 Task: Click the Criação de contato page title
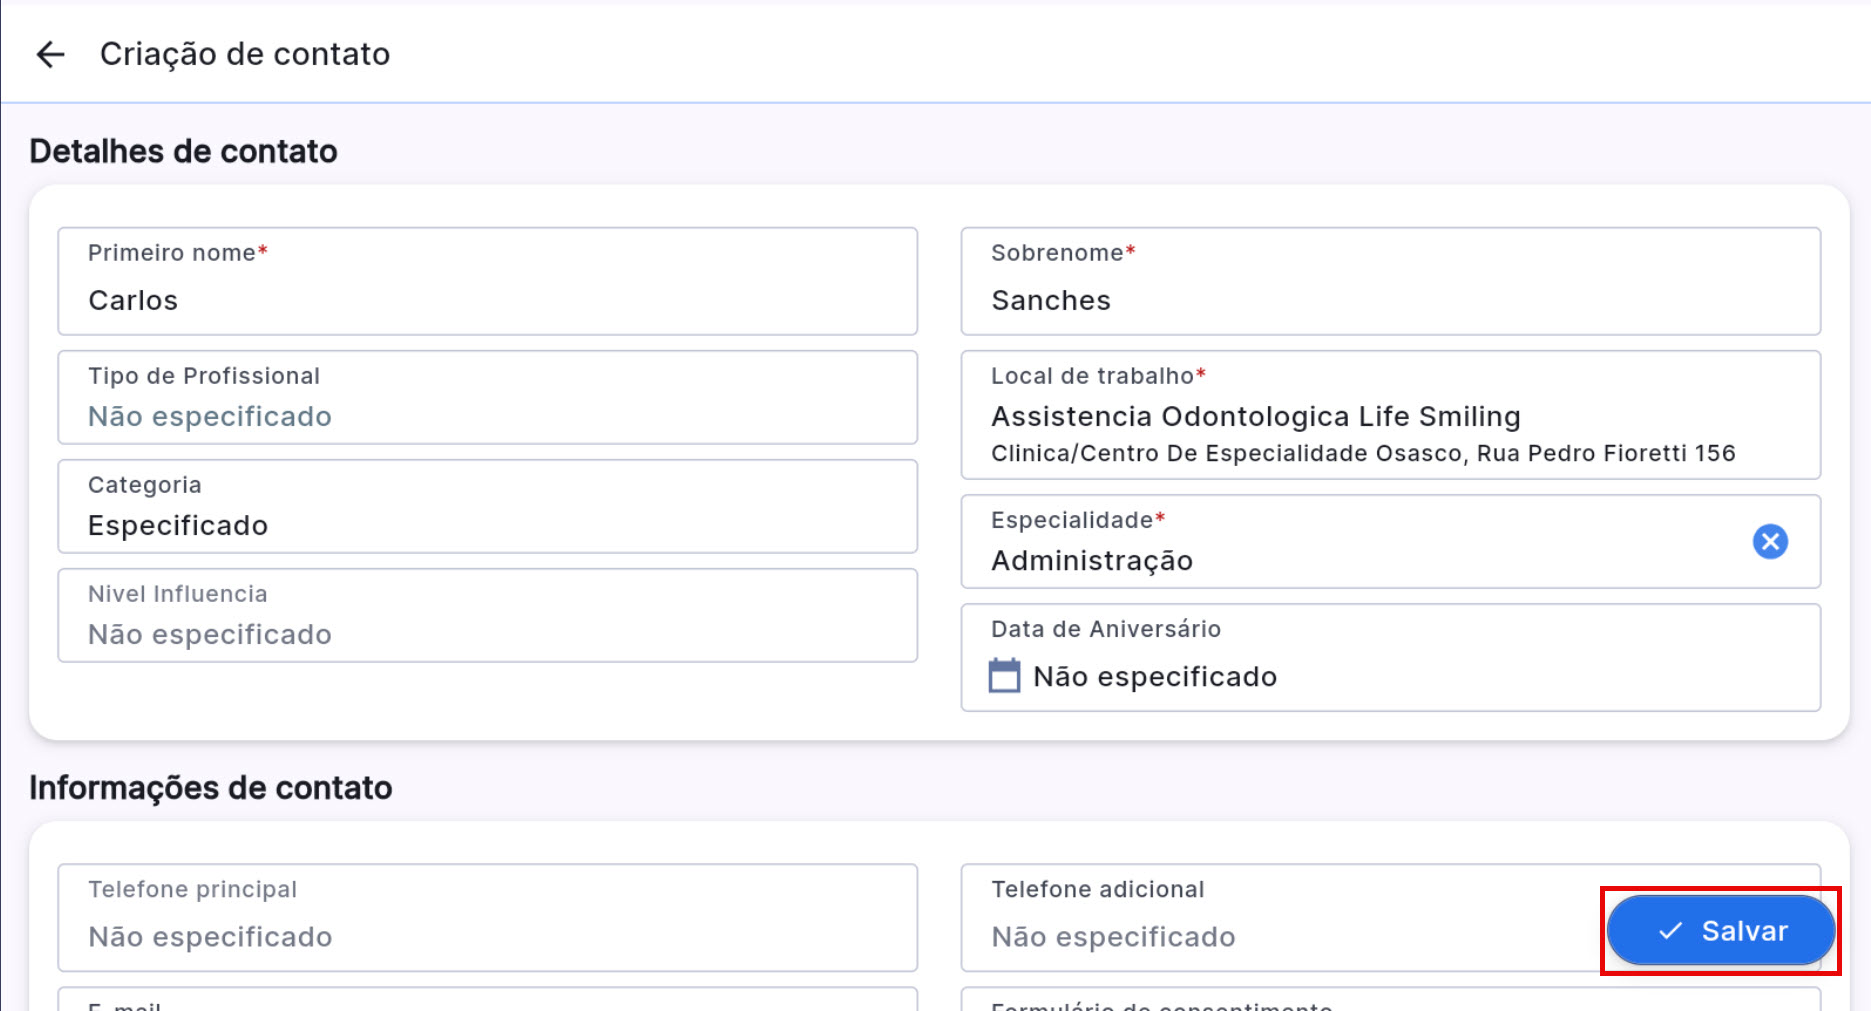(x=245, y=54)
